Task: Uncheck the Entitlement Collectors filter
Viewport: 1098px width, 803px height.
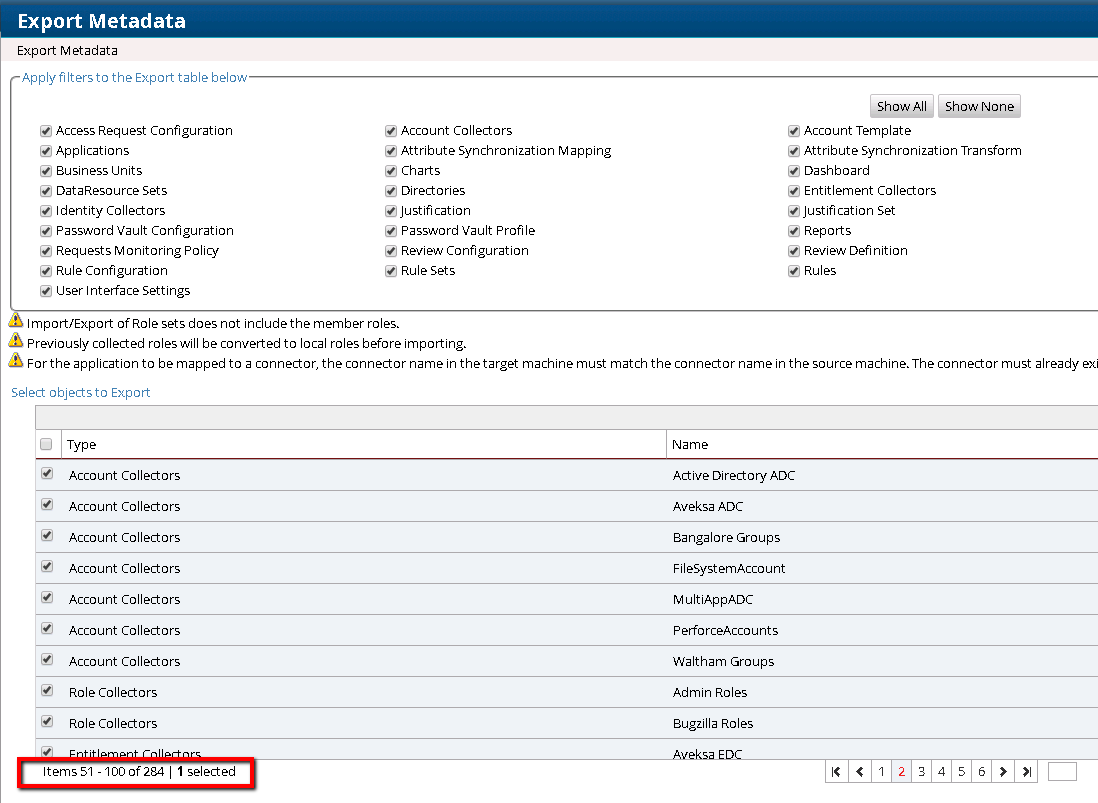Action: pyautogui.click(x=794, y=191)
